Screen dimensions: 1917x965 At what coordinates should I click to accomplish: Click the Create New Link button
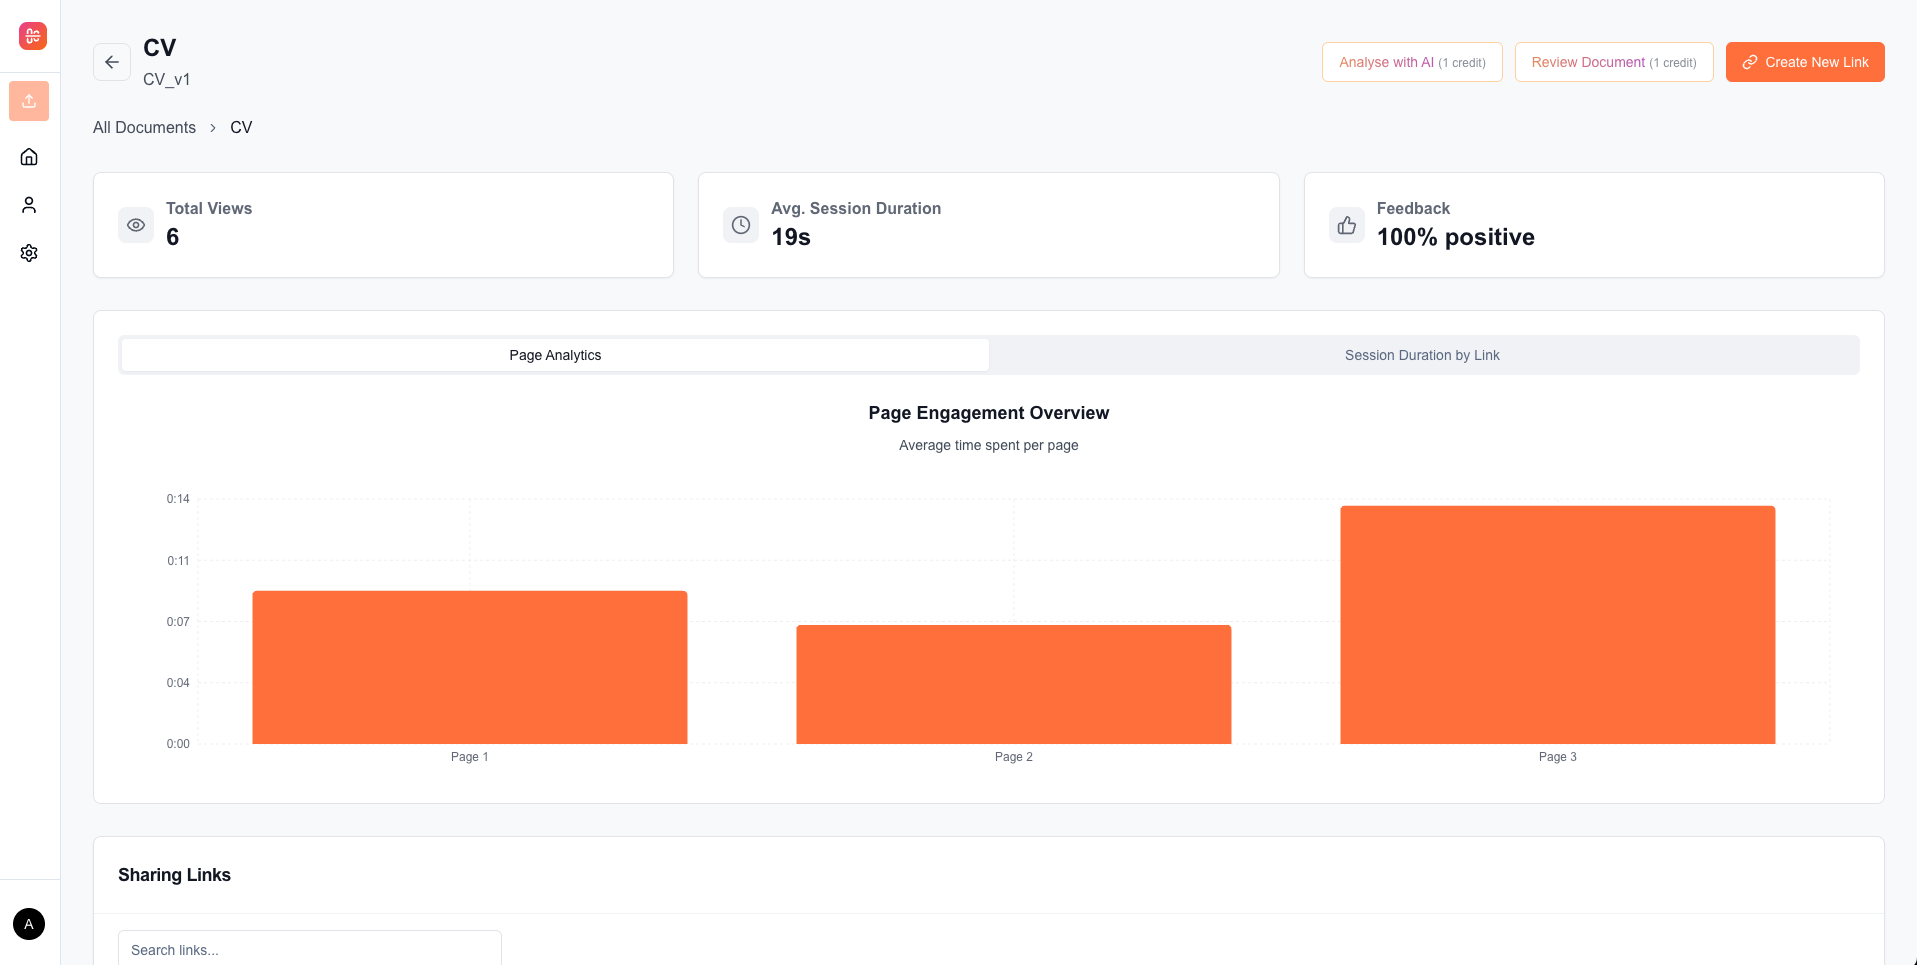[1804, 62]
